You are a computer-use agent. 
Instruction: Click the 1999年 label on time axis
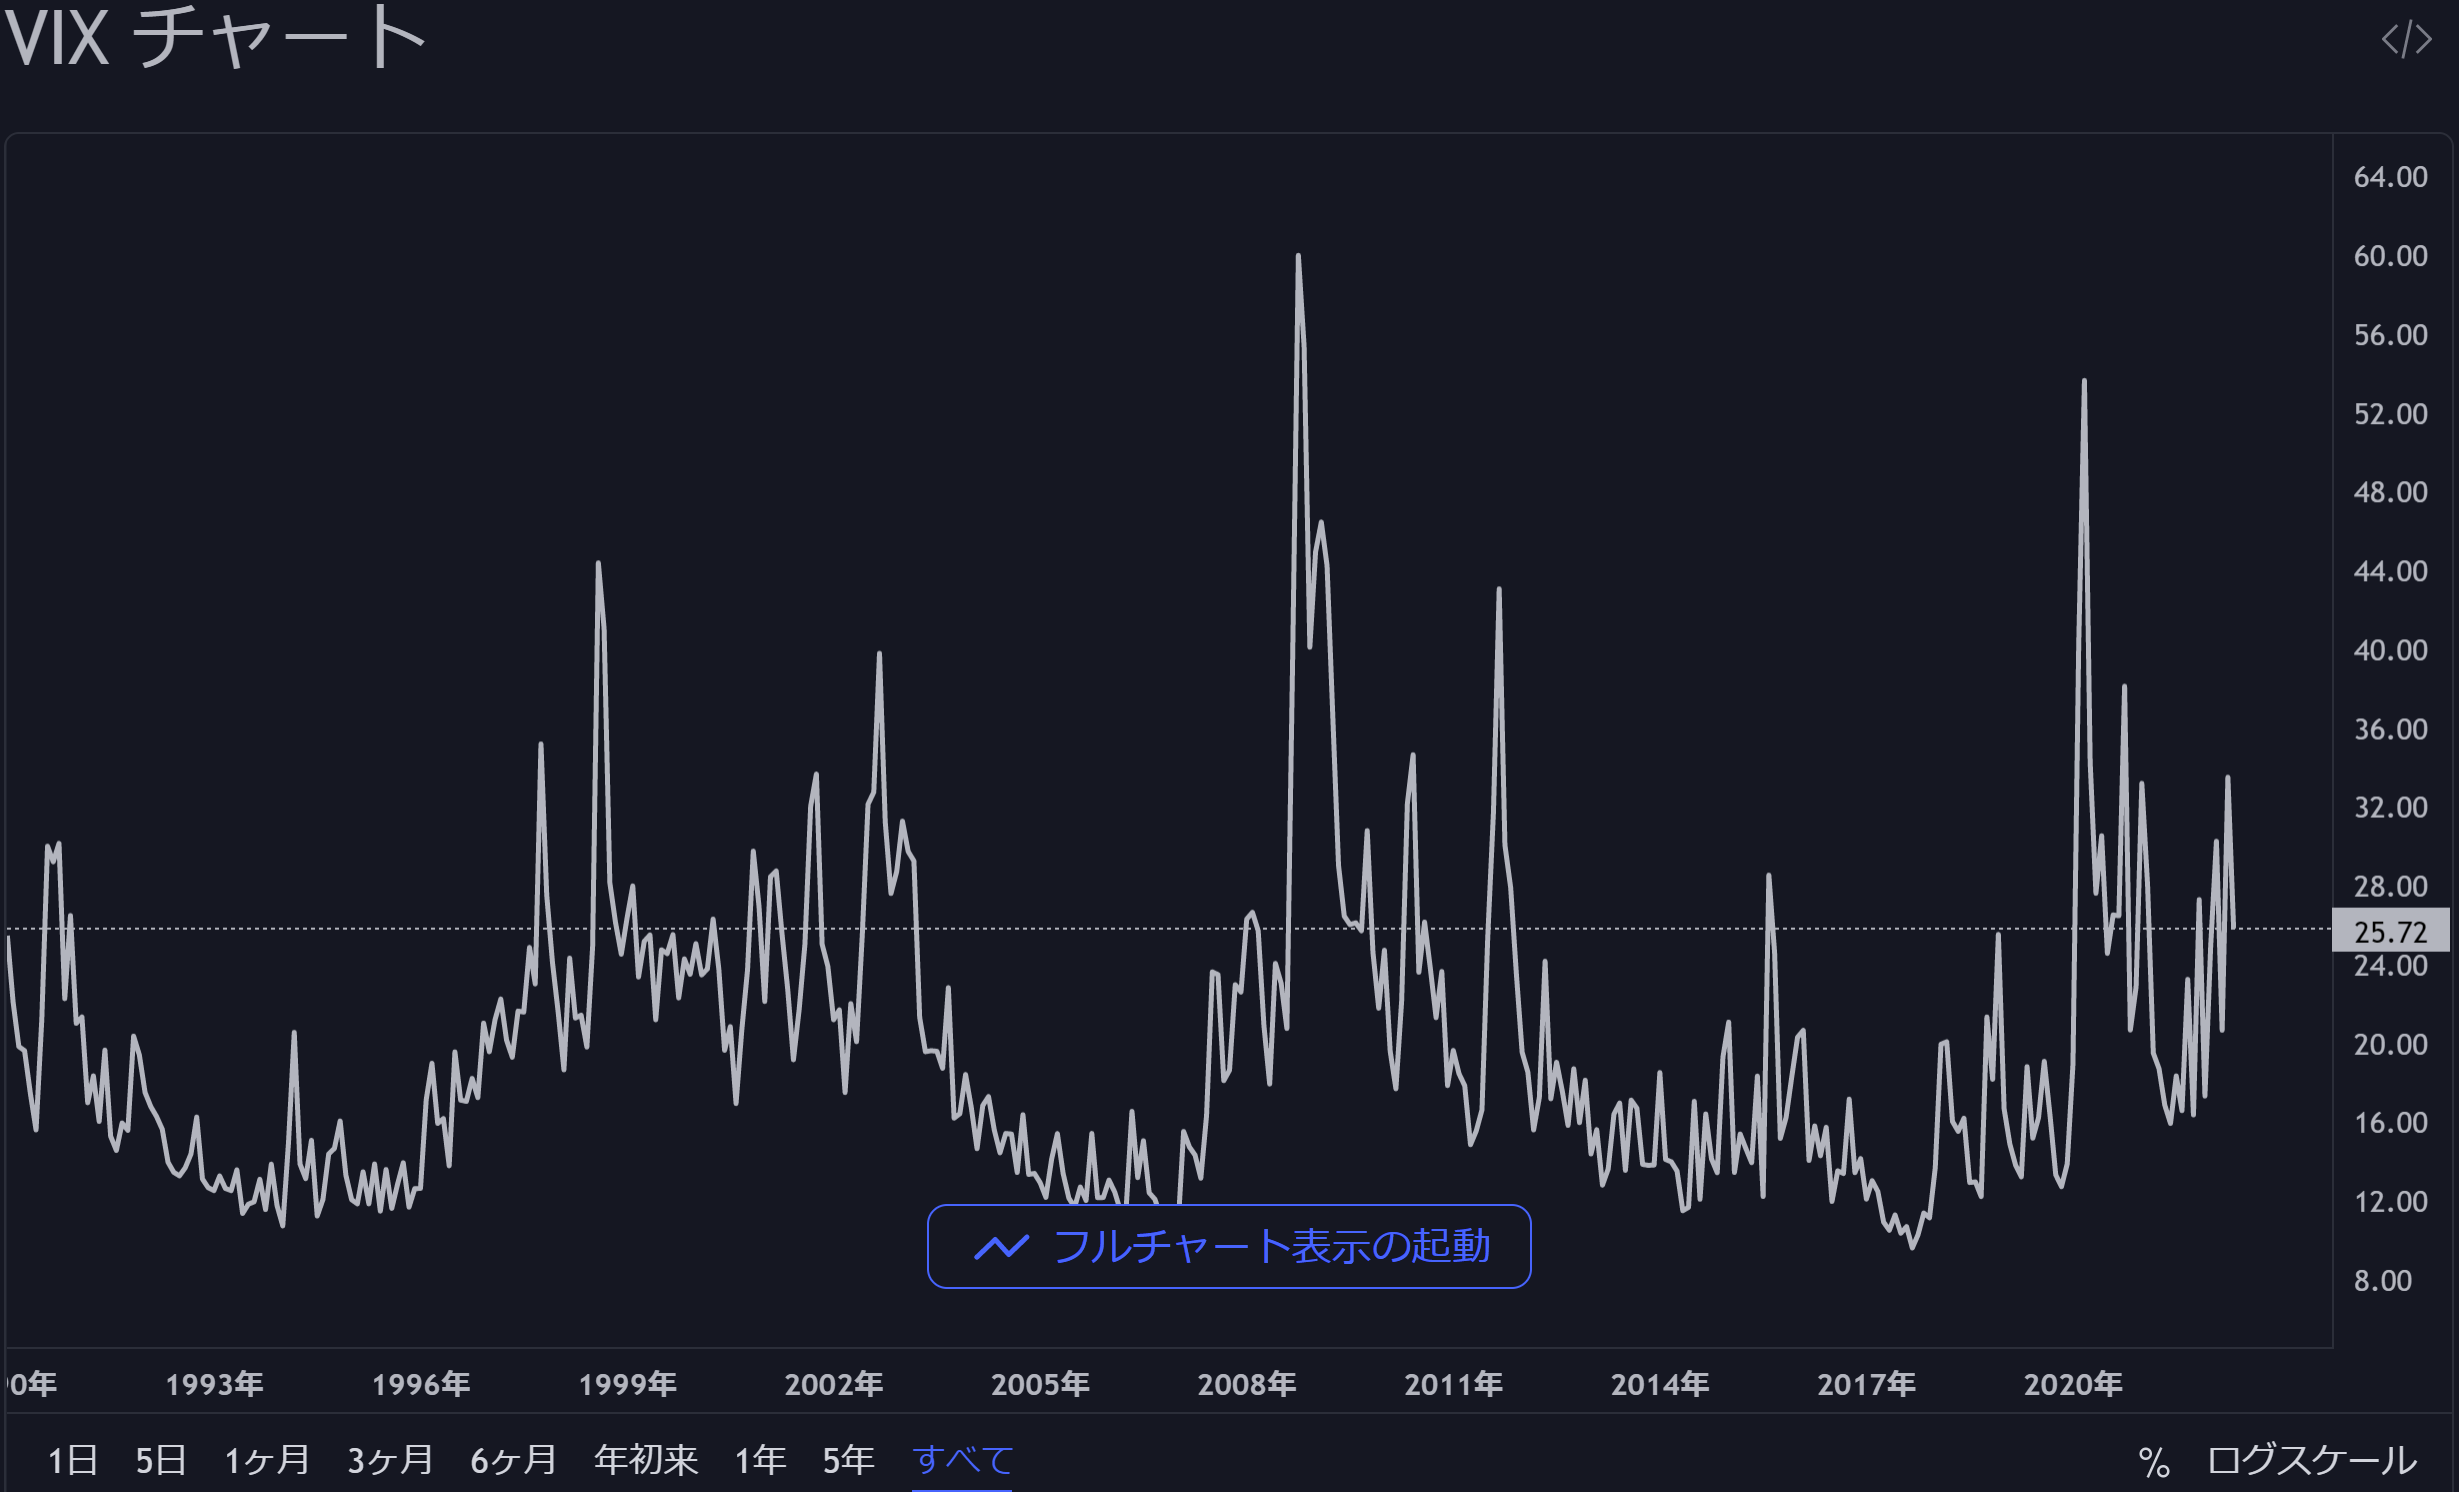627,1384
